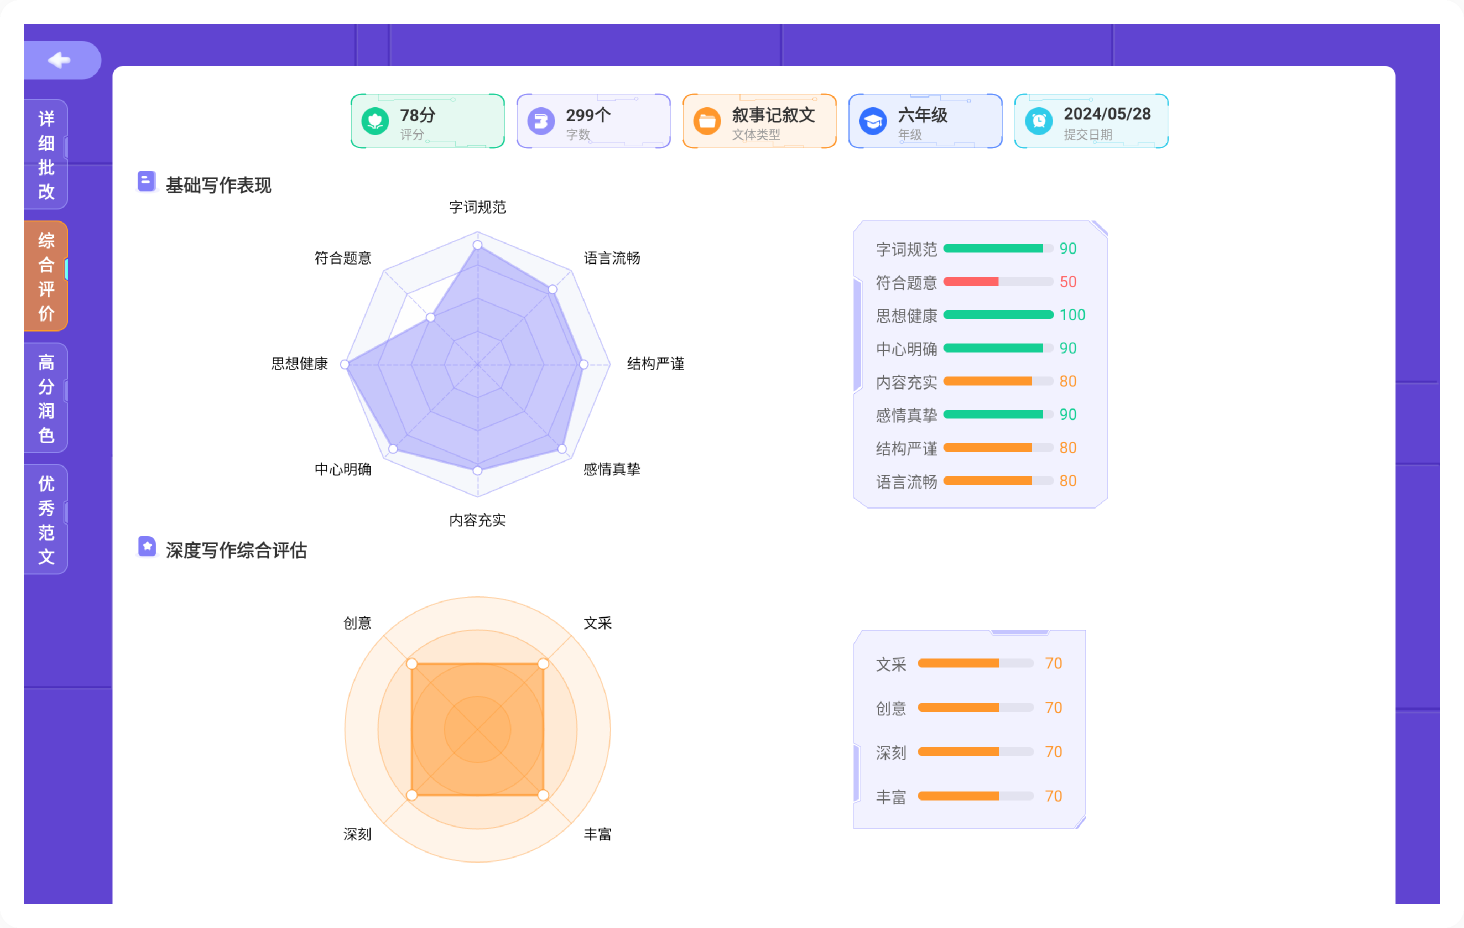This screenshot has width=1464, height=928.
Task: Click the 深度写作综合评估 section icon
Action: pyautogui.click(x=147, y=546)
